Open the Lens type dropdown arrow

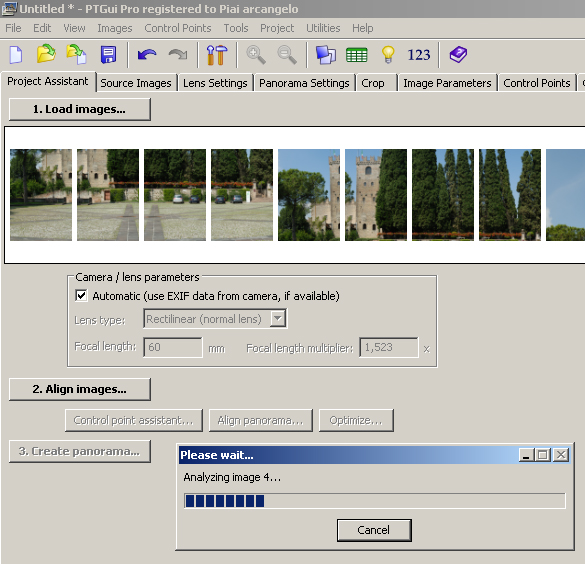coord(278,319)
